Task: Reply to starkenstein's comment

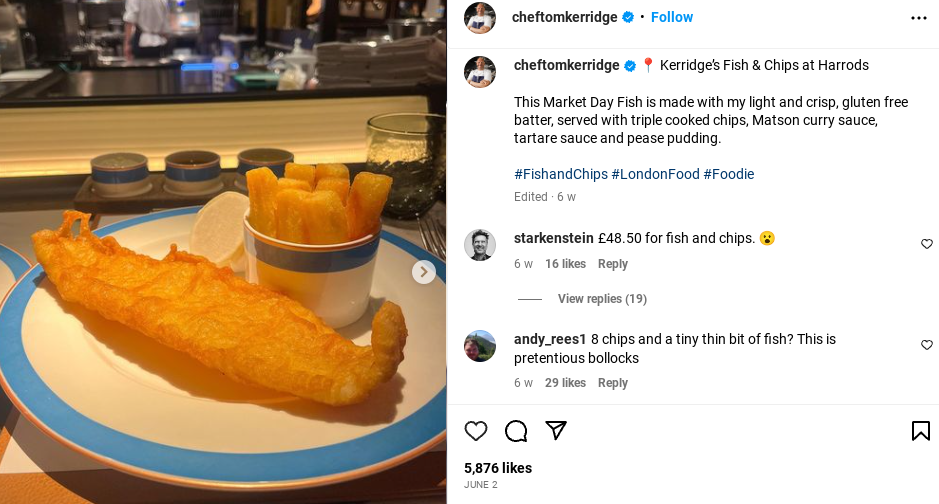Action: pos(612,264)
